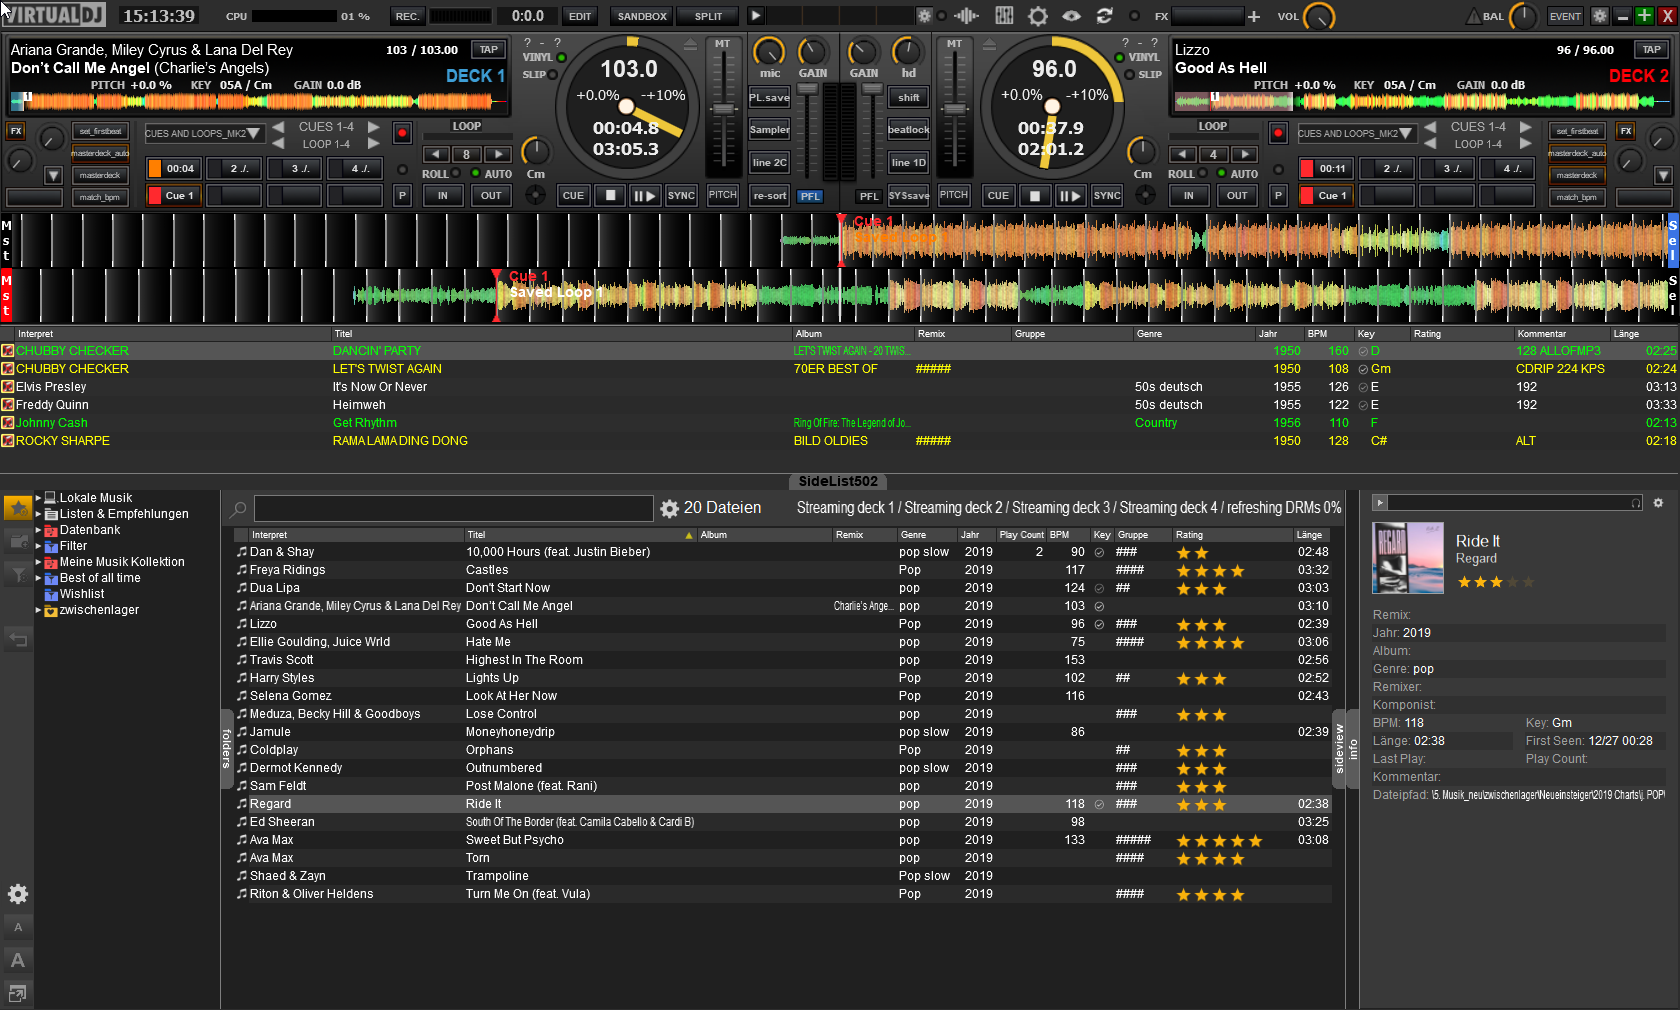Screen dimensions: 1680x1010
Task: Click the TAP button on deck 2
Action: pos(1651,49)
